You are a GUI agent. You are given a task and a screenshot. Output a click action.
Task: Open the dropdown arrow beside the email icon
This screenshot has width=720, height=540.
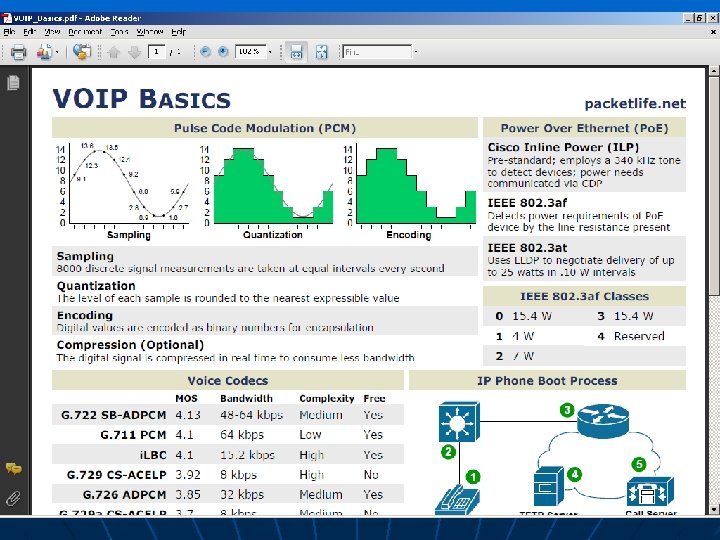point(57,52)
